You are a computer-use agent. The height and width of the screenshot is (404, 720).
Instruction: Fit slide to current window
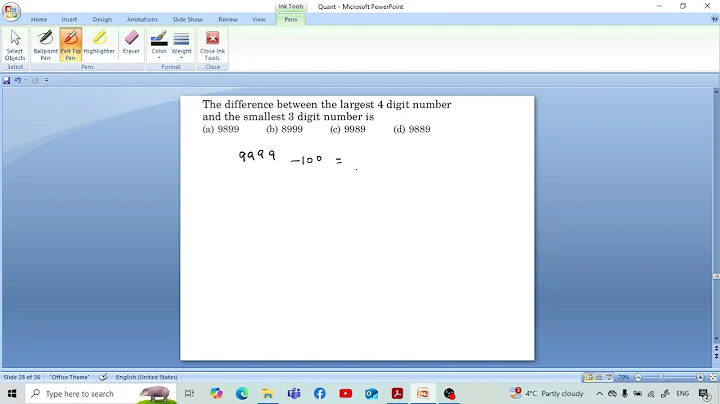(713, 377)
